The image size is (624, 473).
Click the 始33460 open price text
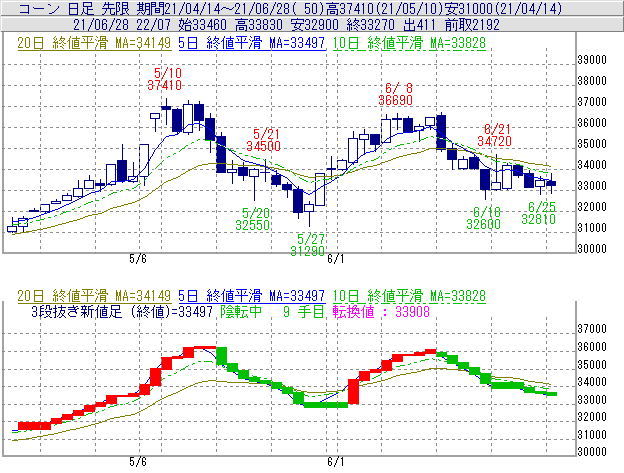203,25
